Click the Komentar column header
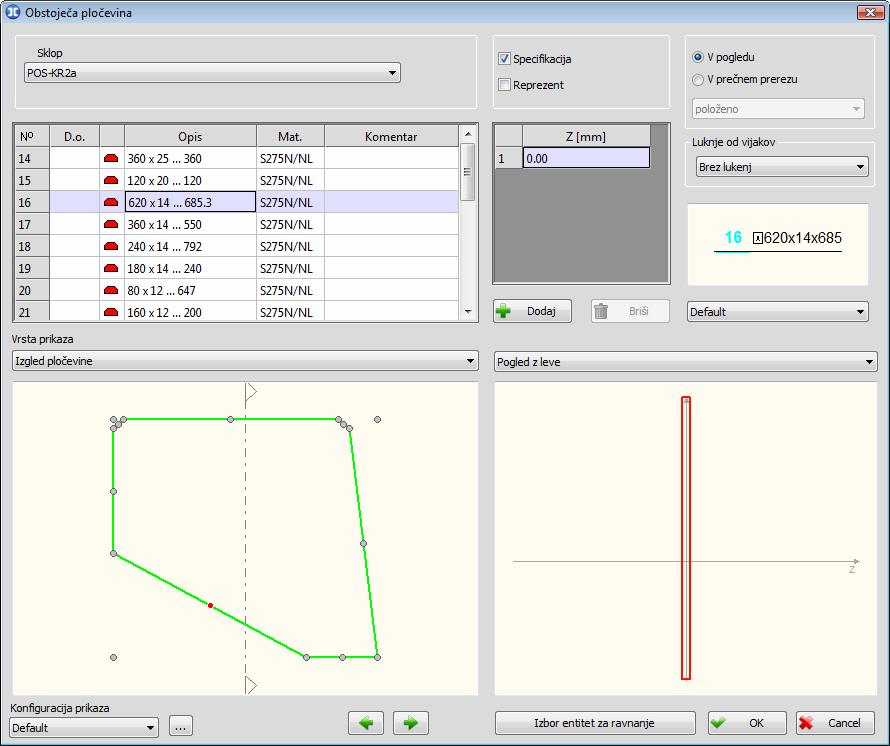 (391, 136)
